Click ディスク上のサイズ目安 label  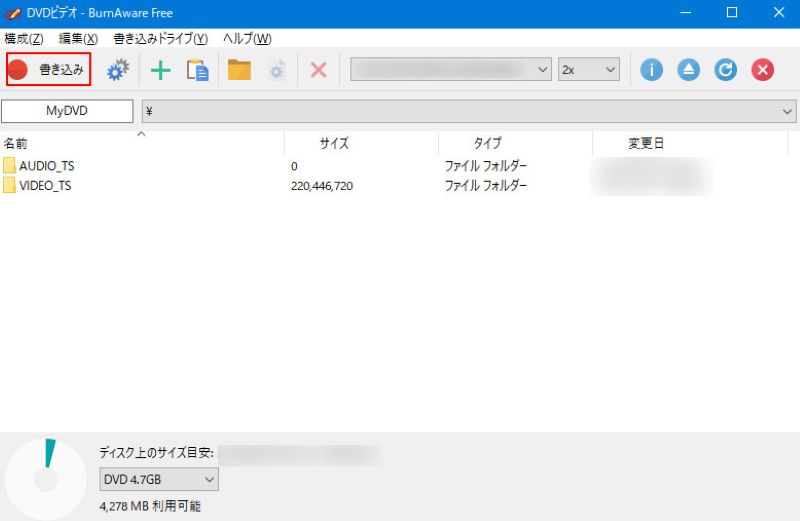(x=156, y=452)
